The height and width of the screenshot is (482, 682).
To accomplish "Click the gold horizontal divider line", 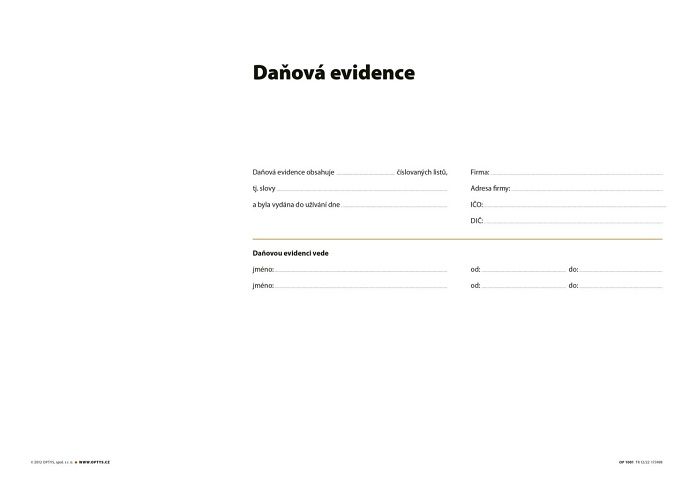I will coord(457,239).
